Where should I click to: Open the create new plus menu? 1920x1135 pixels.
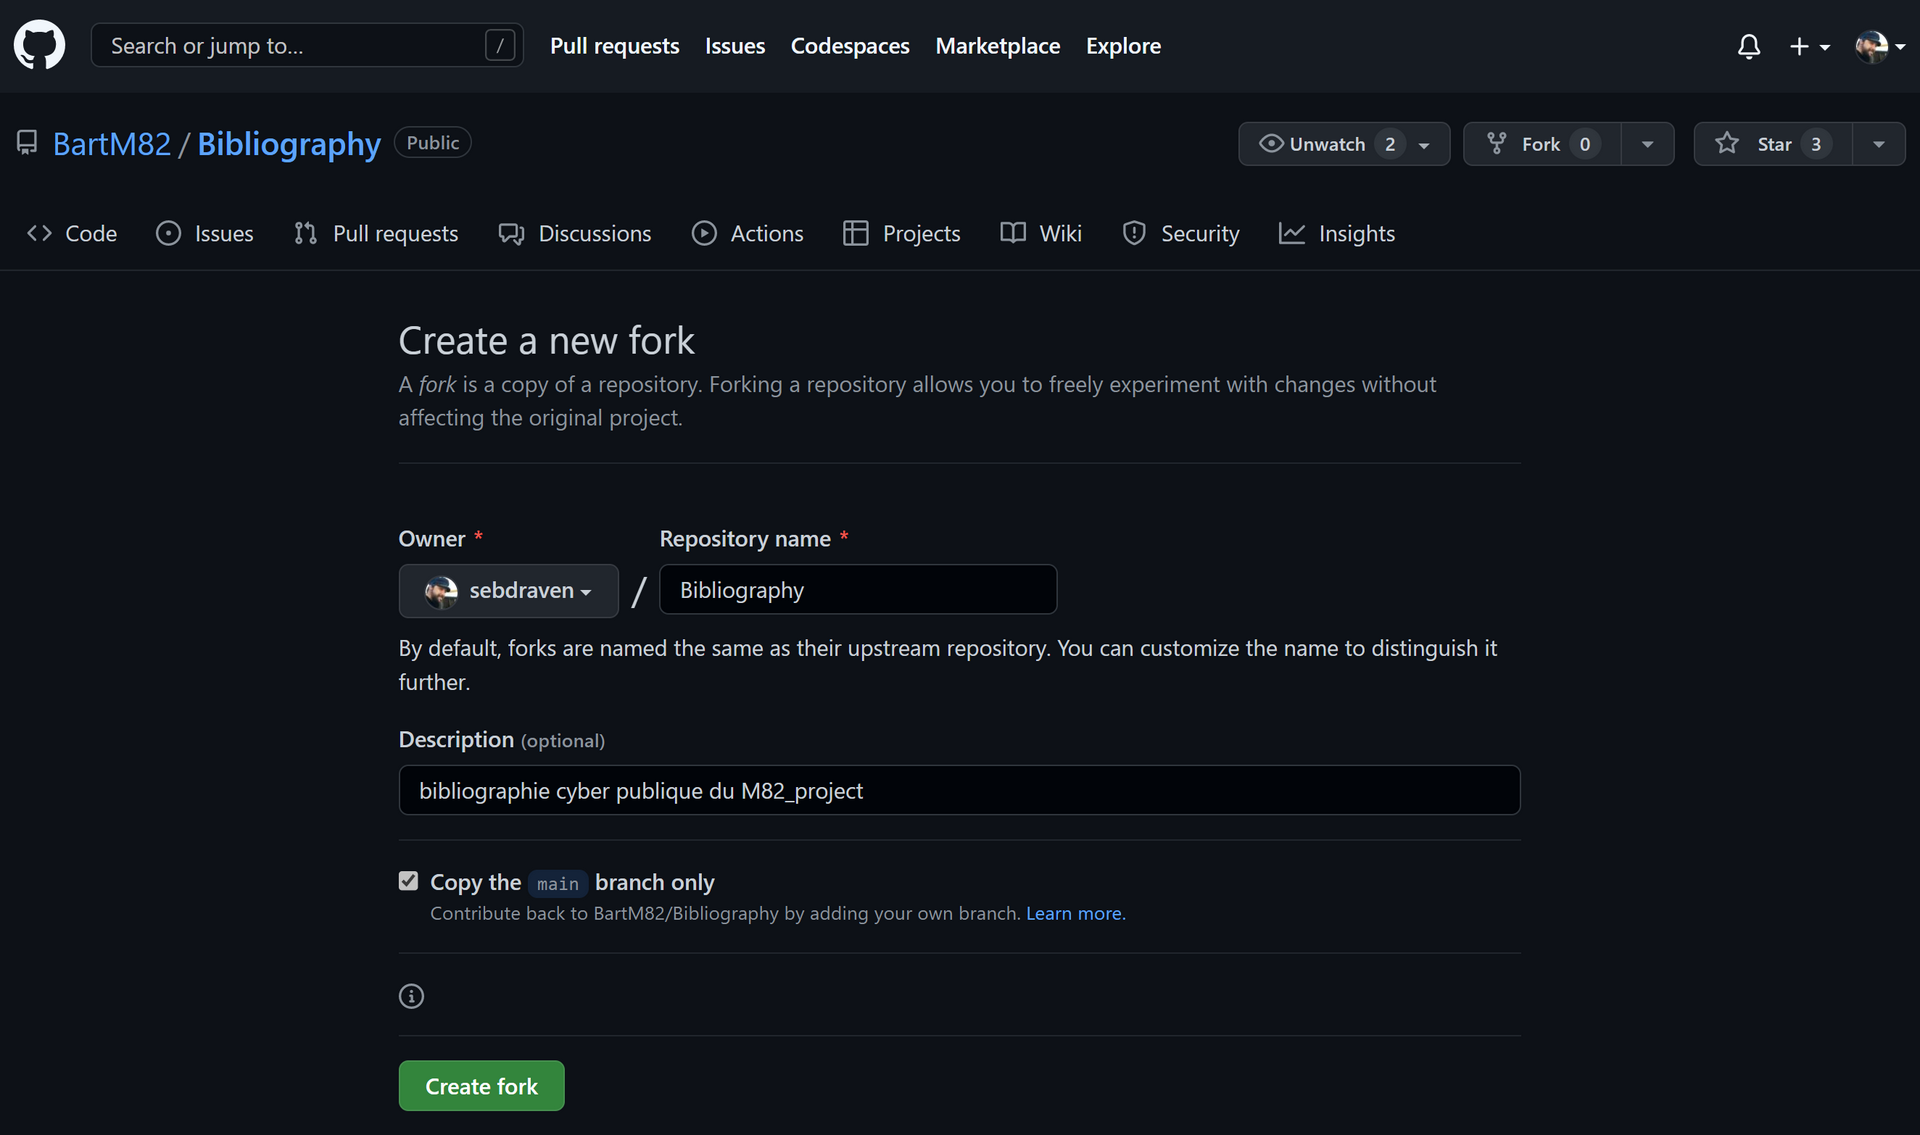[1808, 46]
